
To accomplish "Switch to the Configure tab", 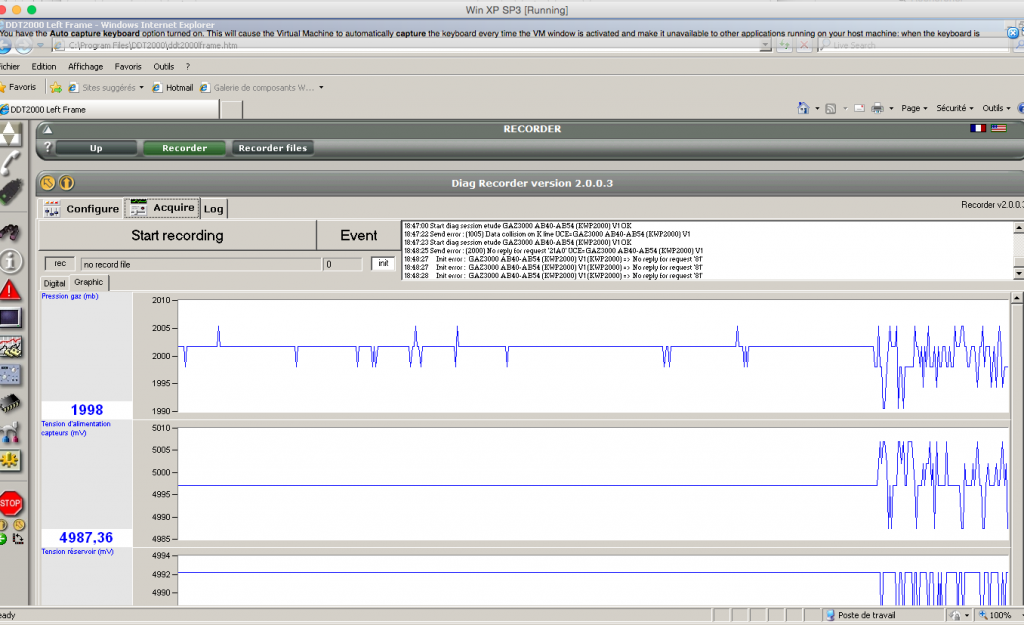I will (82, 208).
